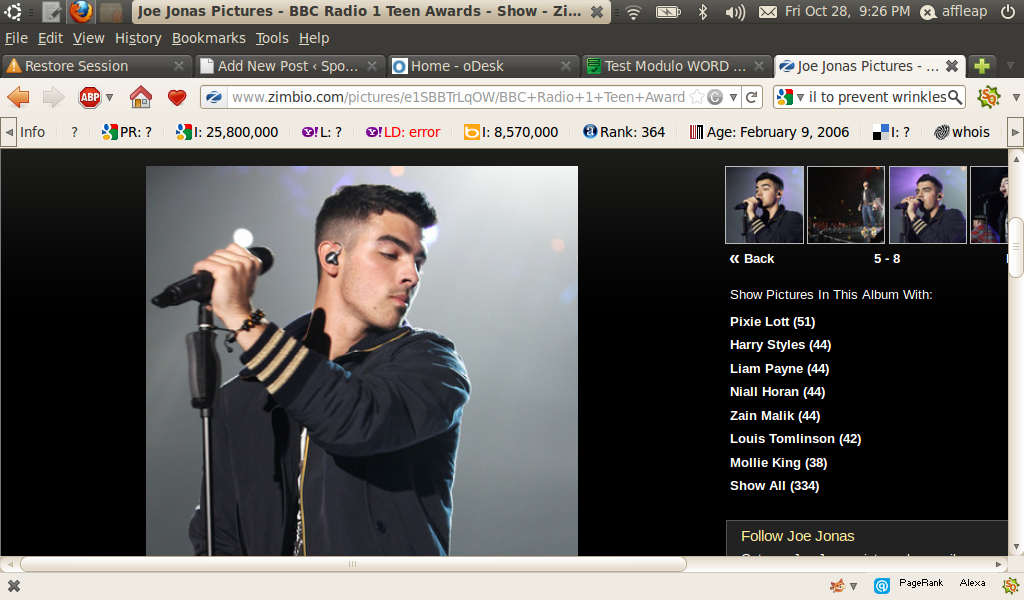Open the mail envelope indicator

768,12
